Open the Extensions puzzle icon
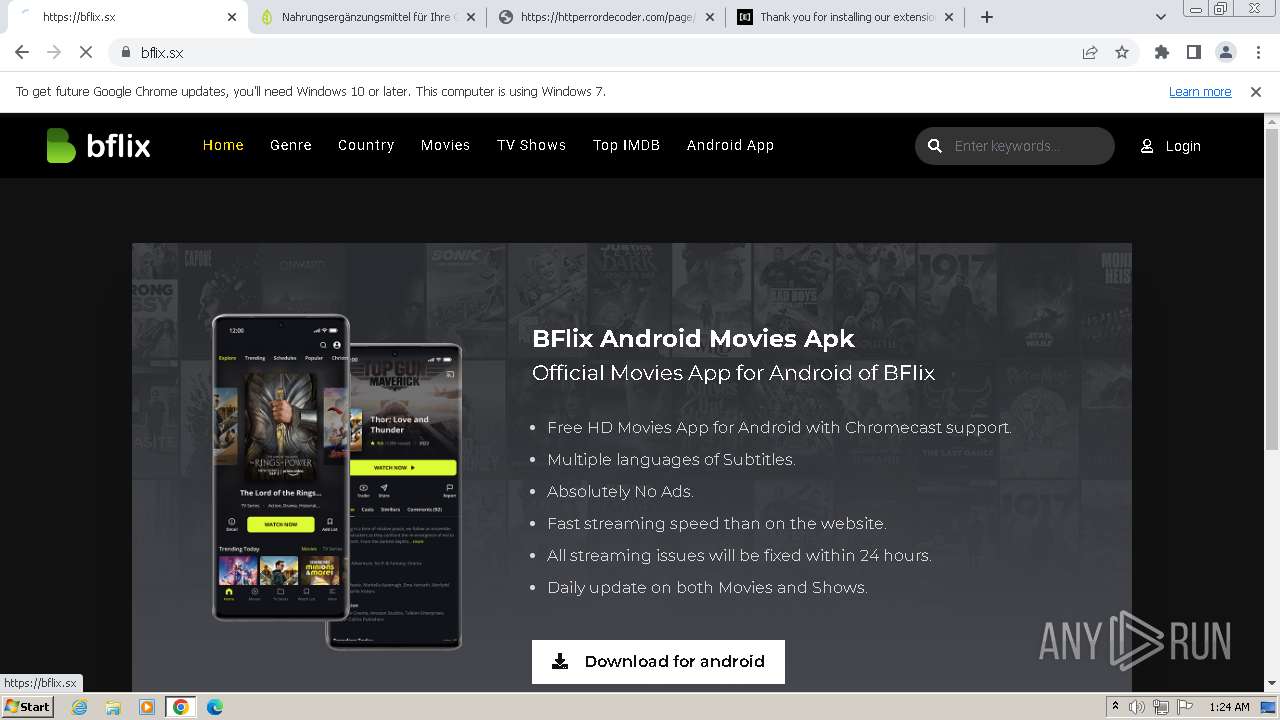 (1162, 52)
